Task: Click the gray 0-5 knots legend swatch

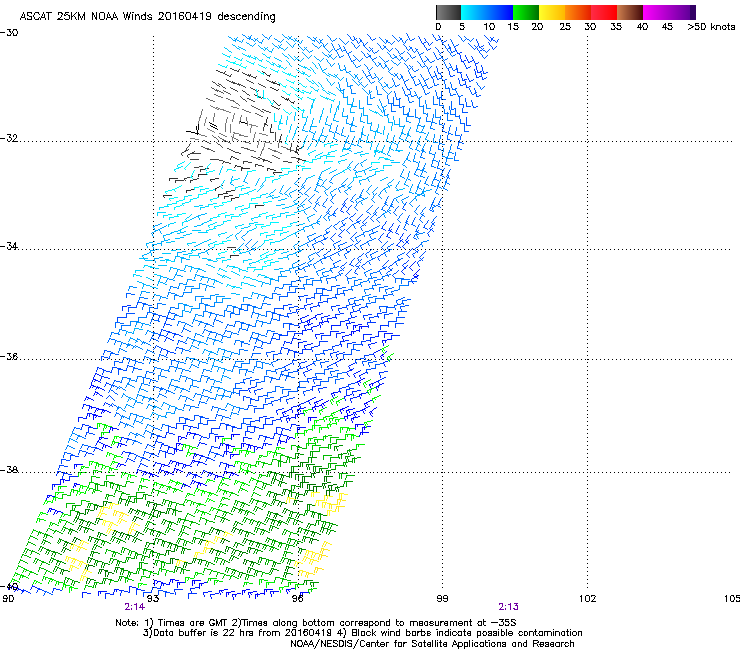Action: pos(448,12)
